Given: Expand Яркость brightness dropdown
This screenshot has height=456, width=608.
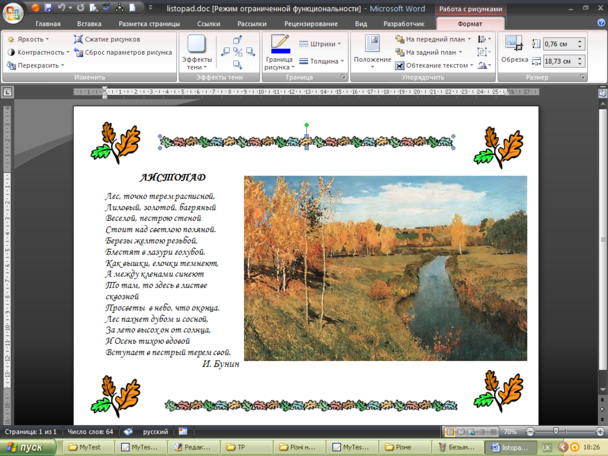Looking at the screenshot, I should tap(29, 39).
